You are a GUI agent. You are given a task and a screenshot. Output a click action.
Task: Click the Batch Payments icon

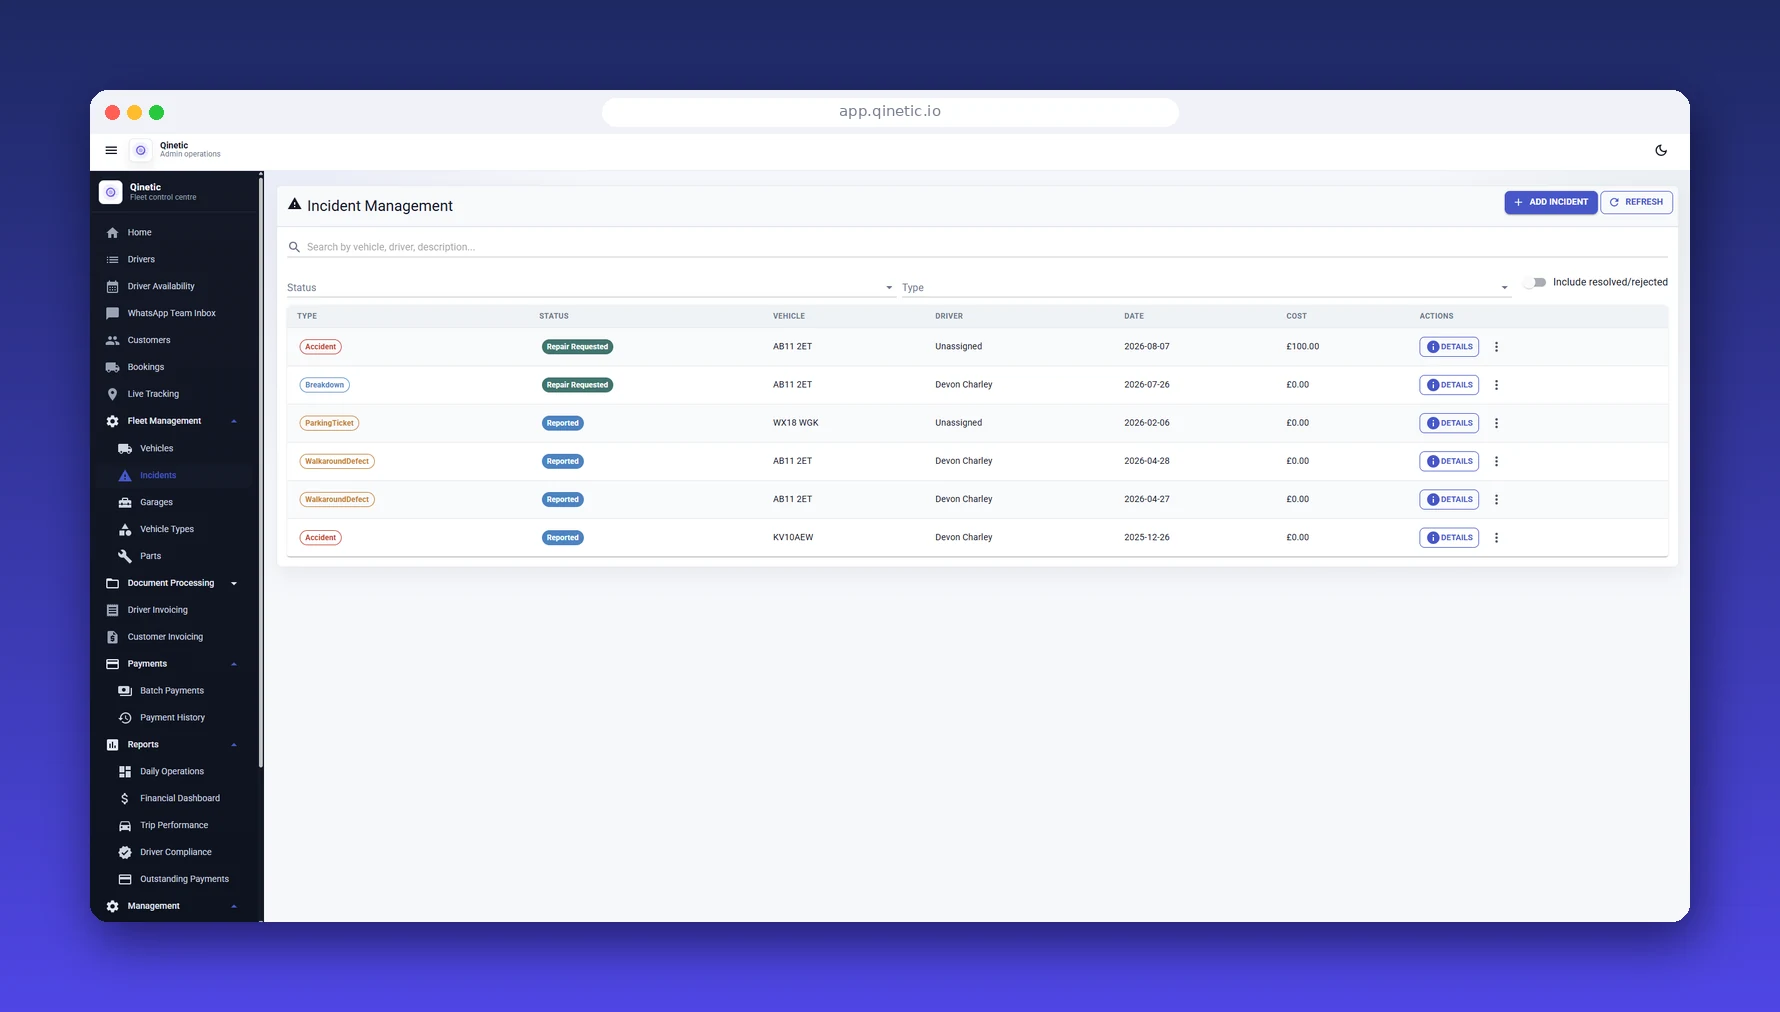coord(125,691)
